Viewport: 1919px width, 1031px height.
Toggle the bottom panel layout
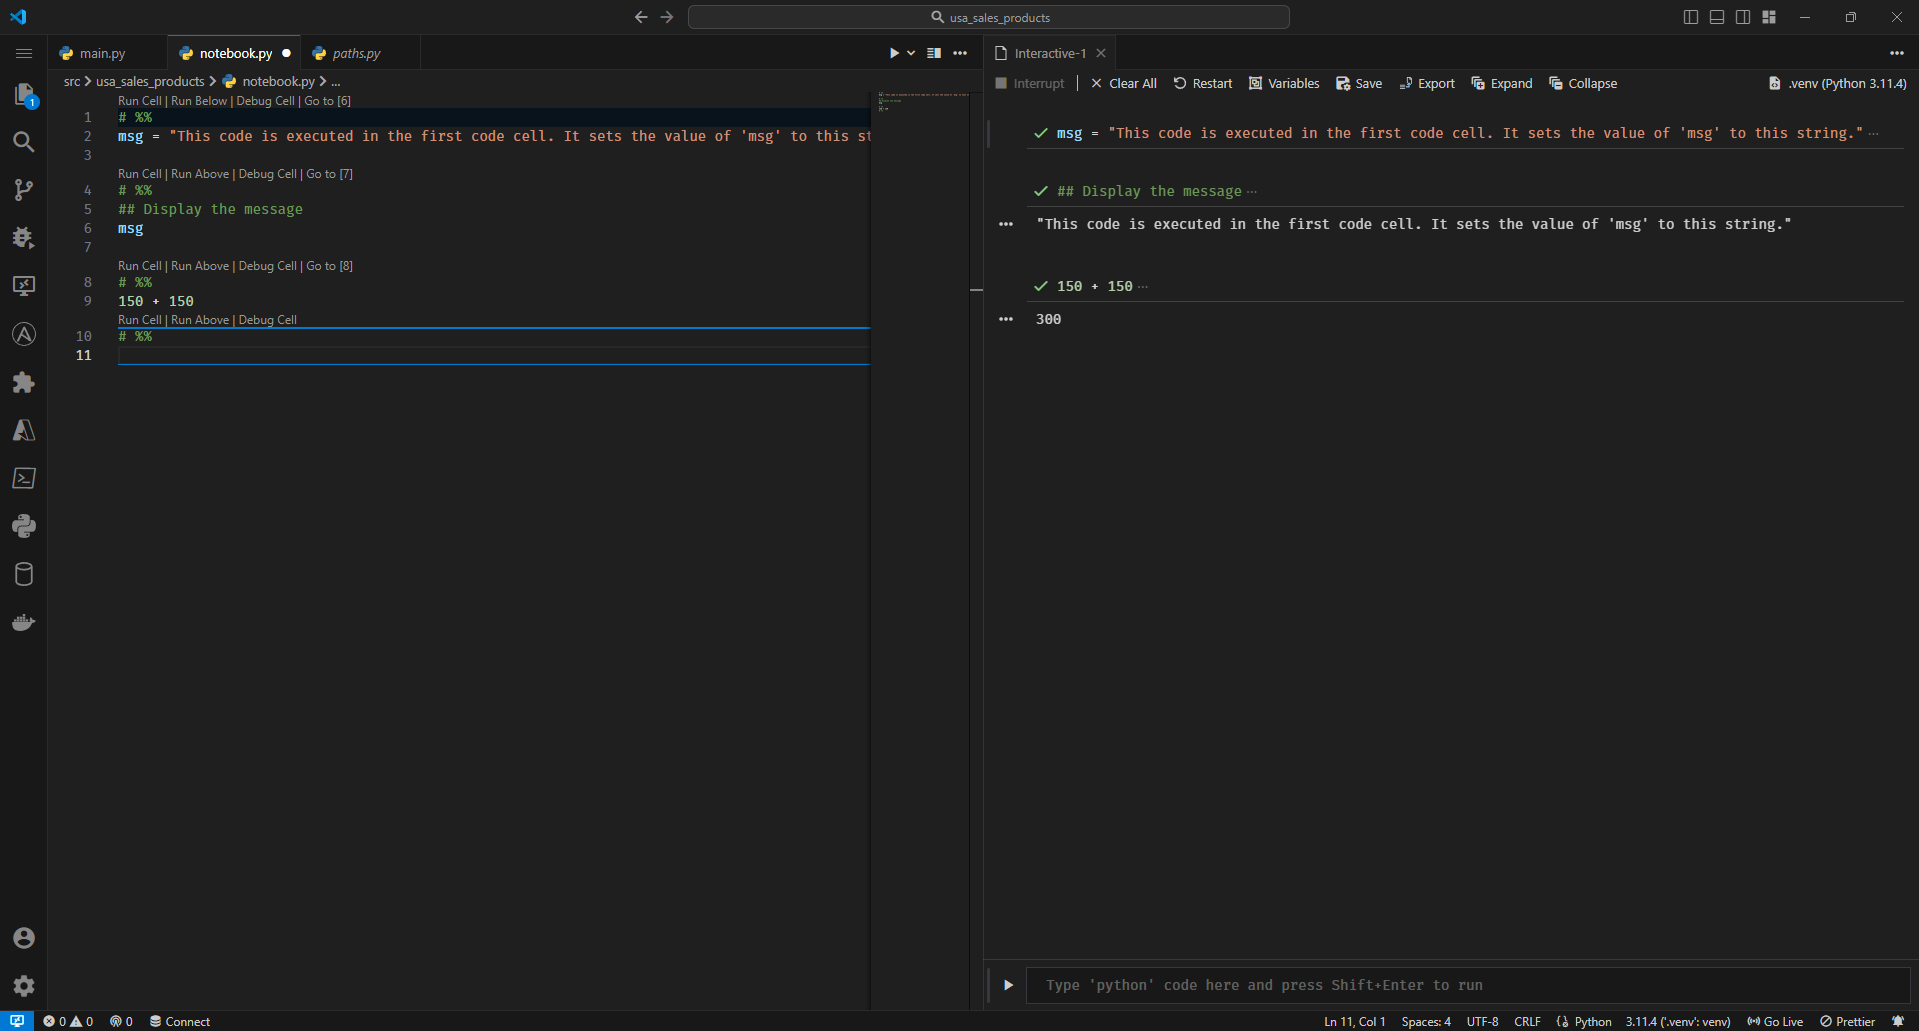[1717, 17]
